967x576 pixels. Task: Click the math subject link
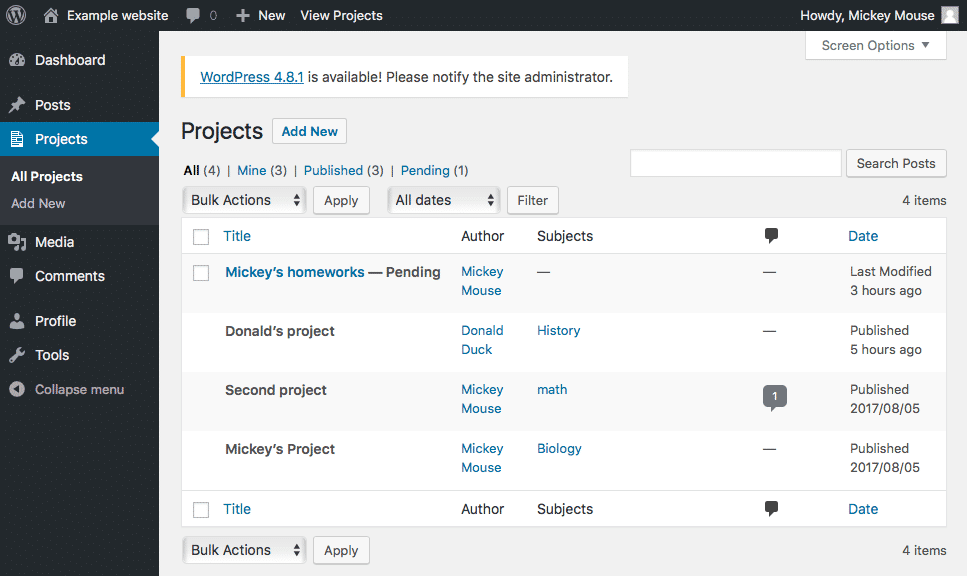[x=552, y=390]
